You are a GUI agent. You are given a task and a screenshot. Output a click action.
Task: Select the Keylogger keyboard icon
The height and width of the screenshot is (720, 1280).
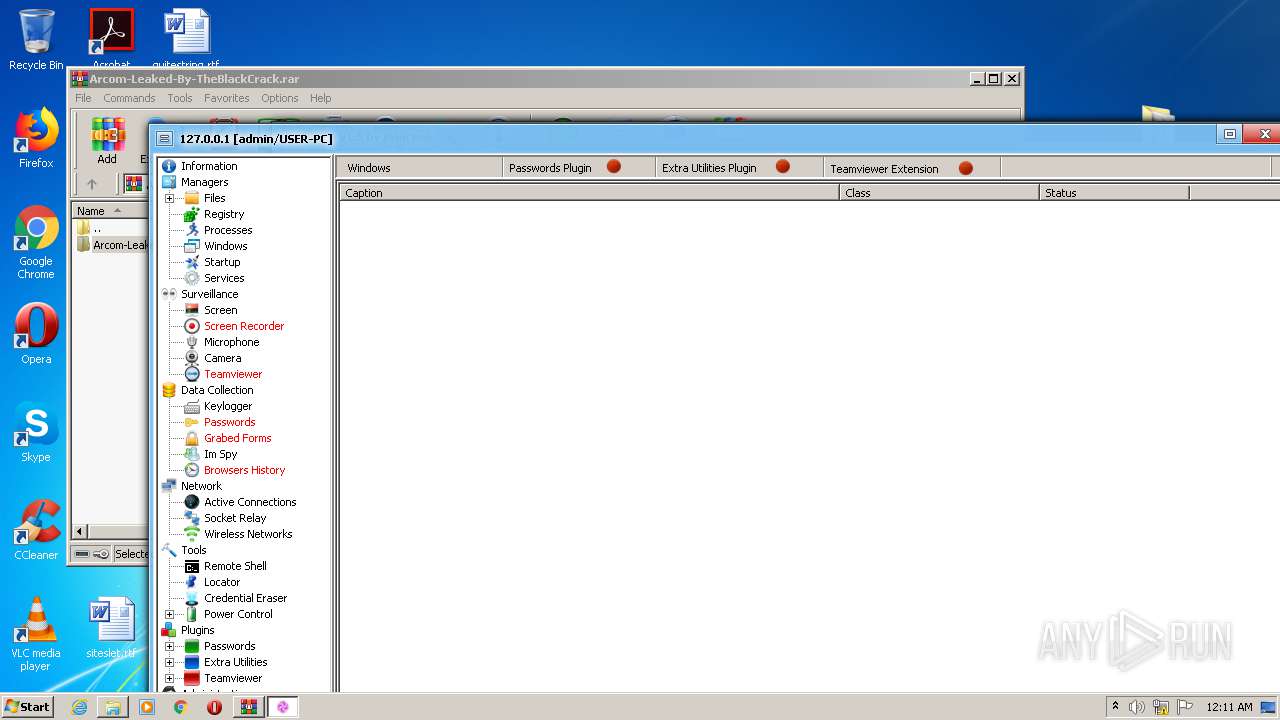point(192,406)
